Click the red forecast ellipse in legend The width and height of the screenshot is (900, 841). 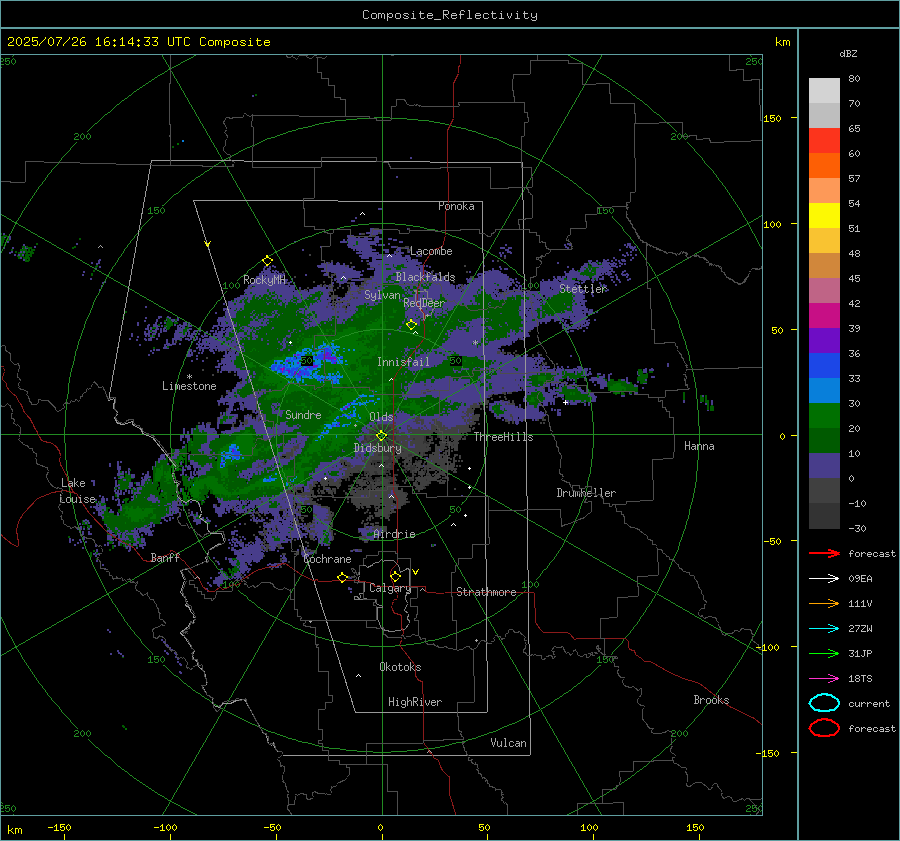pyautogui.click(x=824, y=728)
